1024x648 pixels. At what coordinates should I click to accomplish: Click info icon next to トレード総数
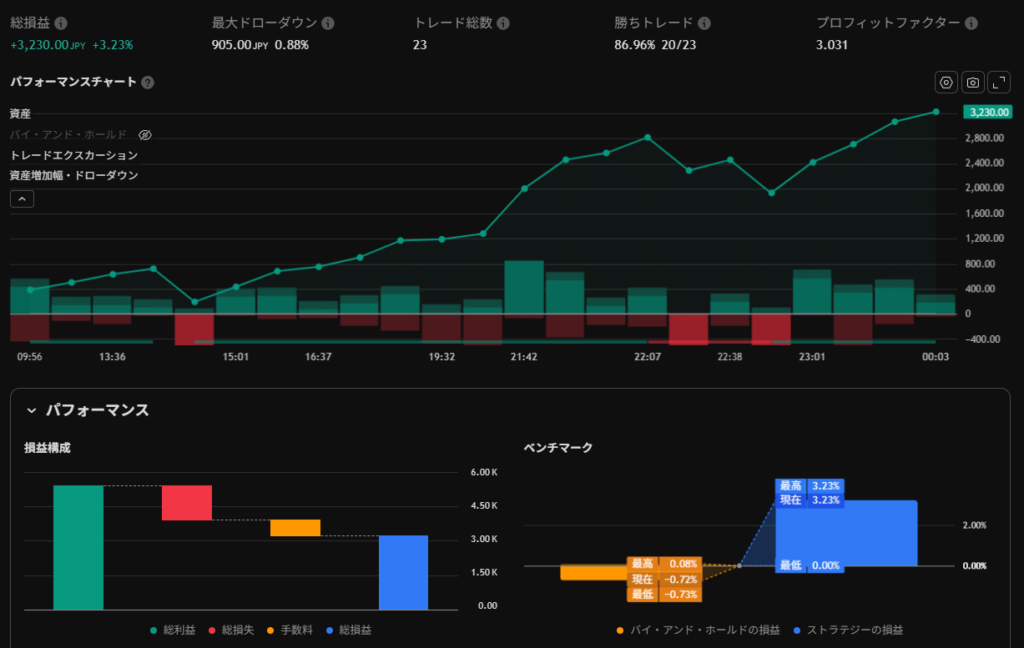coord(502,23)
